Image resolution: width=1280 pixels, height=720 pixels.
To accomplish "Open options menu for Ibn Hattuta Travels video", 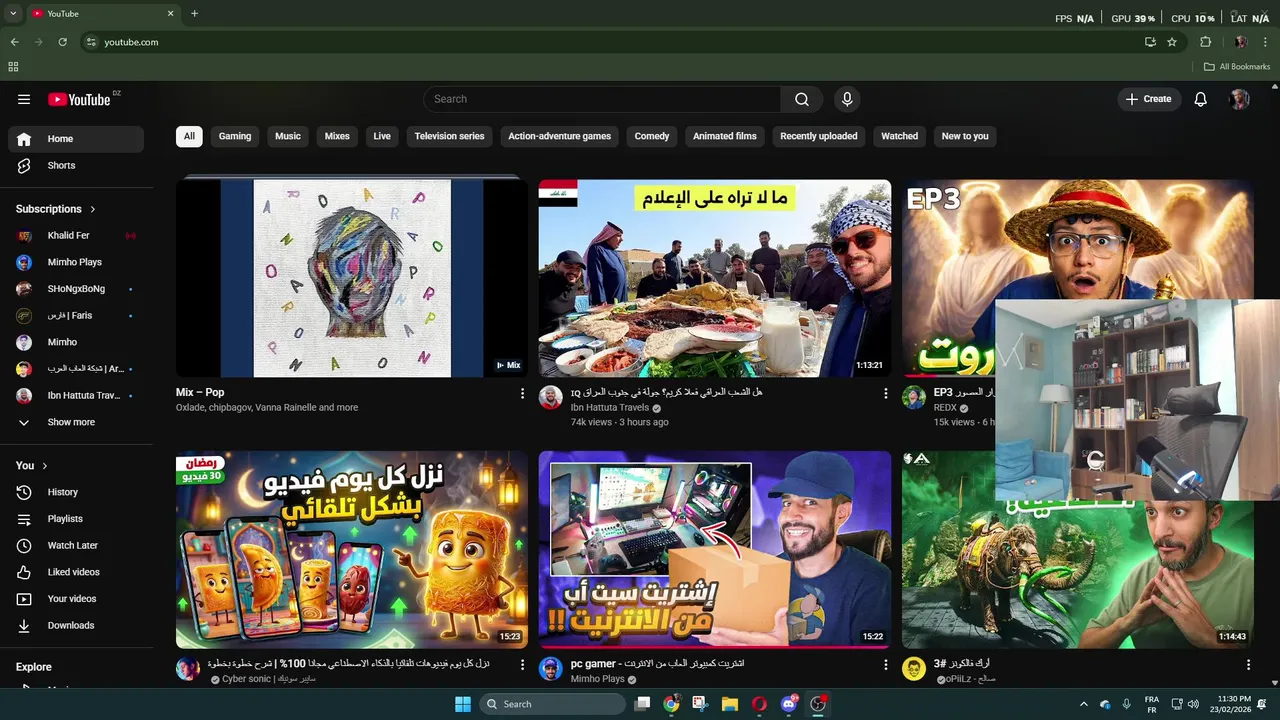I will pos(885,394).
